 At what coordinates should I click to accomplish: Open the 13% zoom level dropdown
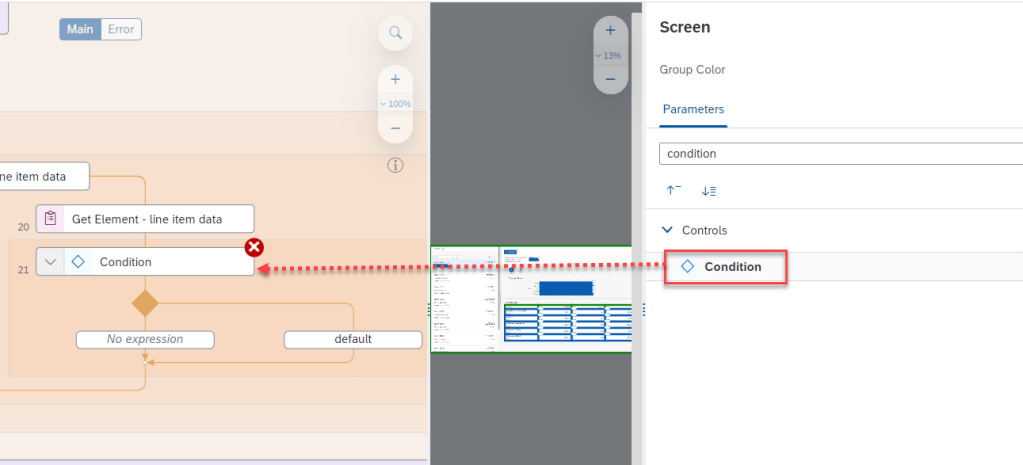pyautogui.click(x=610, y=55)
